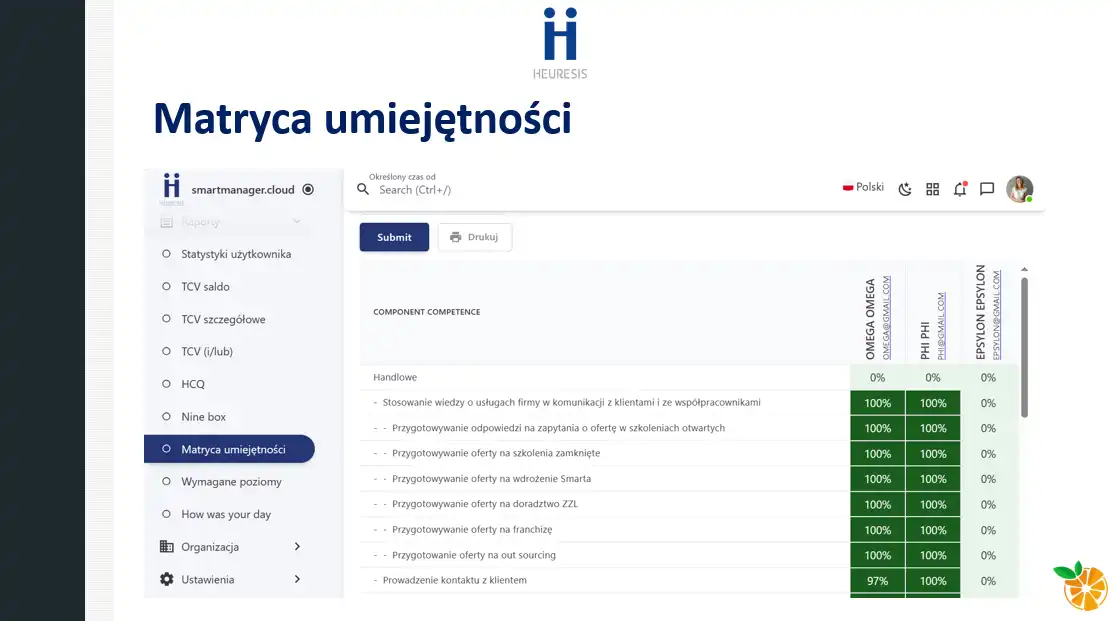Toggle the sidebar pin radio next to smartmanager.cloud
Viewport: 1113px width, 621px height.
308,189
